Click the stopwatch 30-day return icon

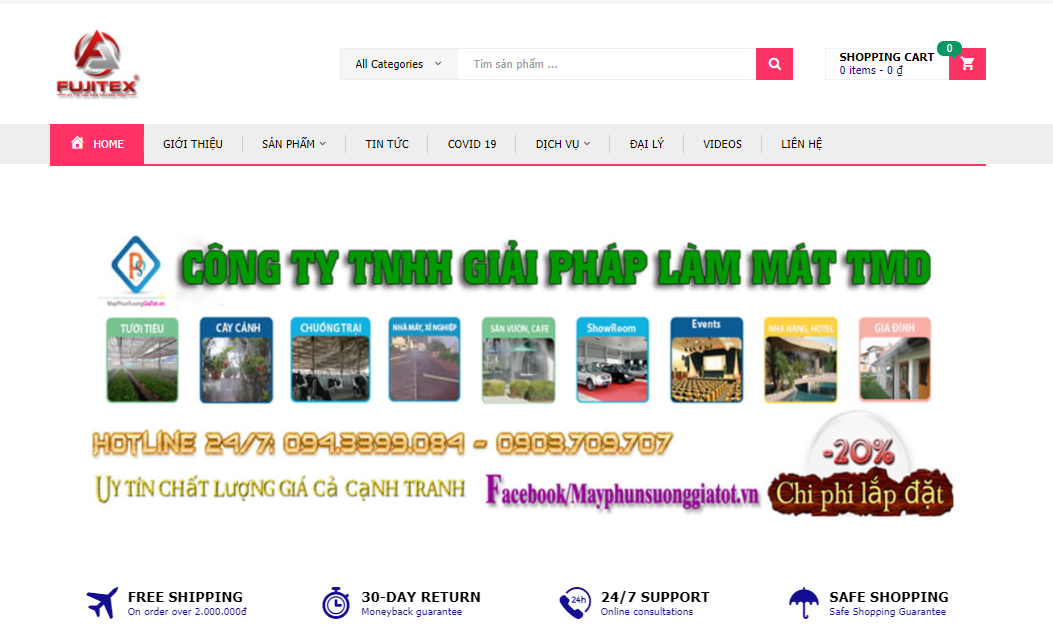pos(336,603)
